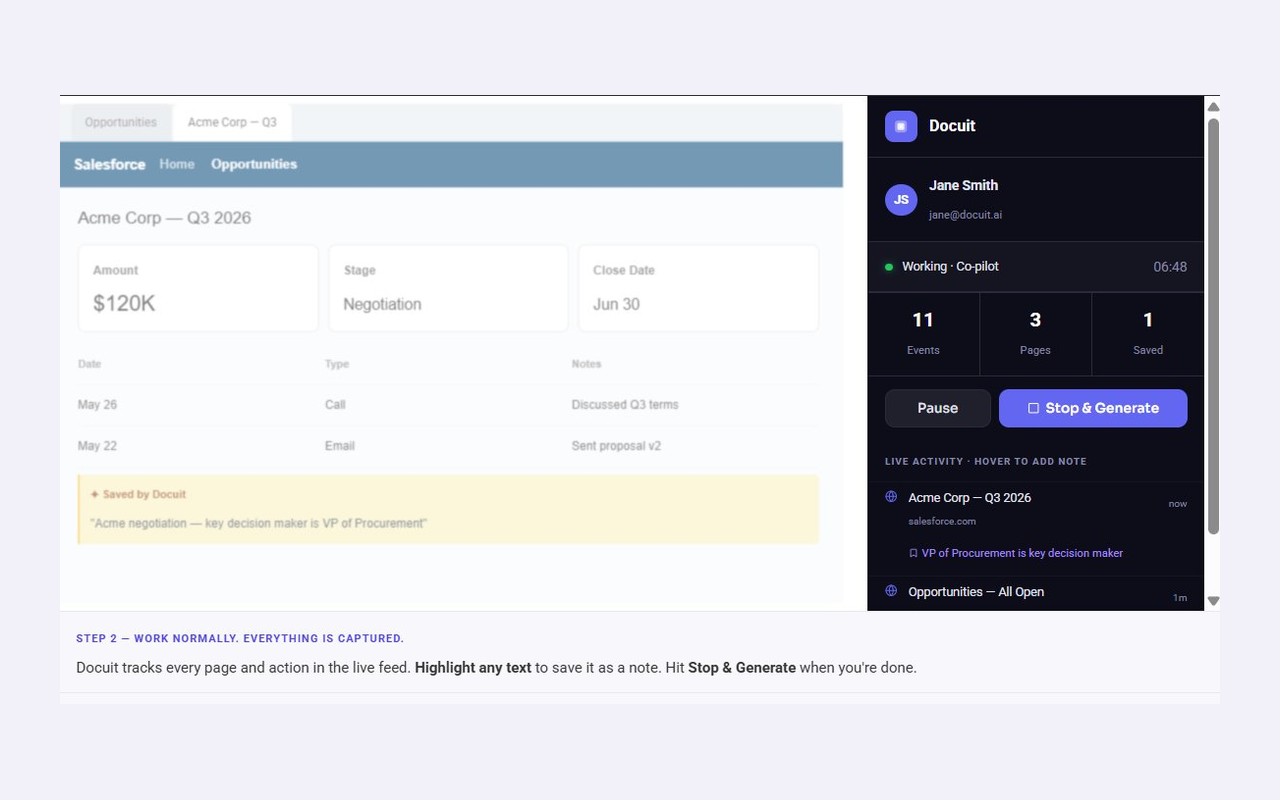Click the Jun 30 close date
1280x800 pixels.
(616, 304)
